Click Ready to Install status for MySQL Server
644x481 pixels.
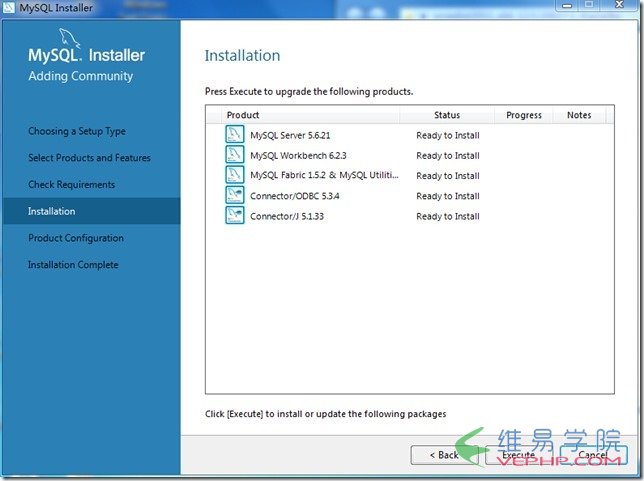pos(448,136)
